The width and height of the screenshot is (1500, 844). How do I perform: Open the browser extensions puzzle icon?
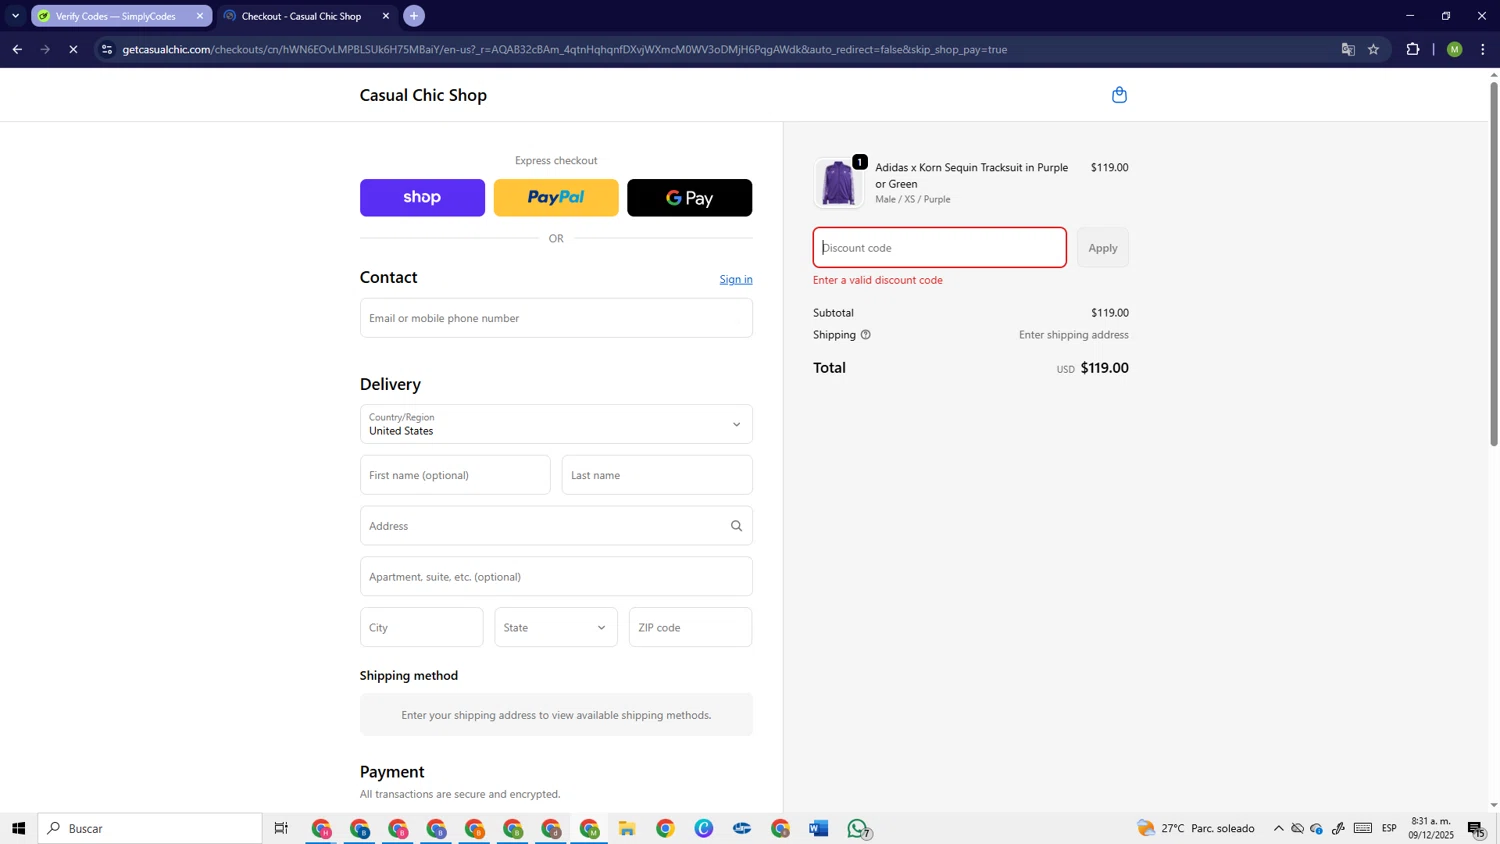pos(1412,49)
